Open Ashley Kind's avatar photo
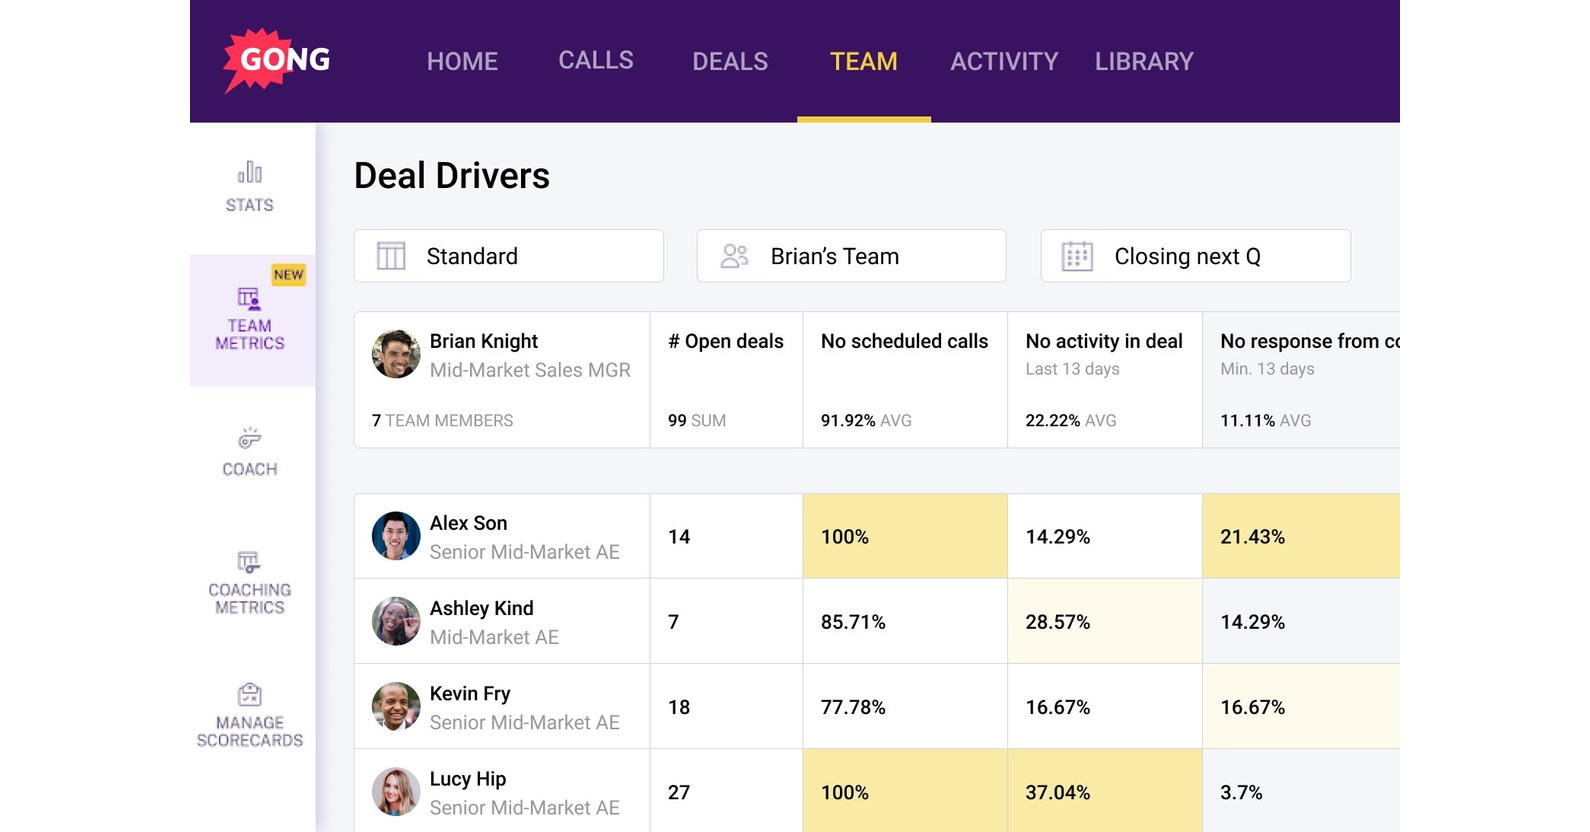Screen dimensions: 1590x832 point(396,621)
